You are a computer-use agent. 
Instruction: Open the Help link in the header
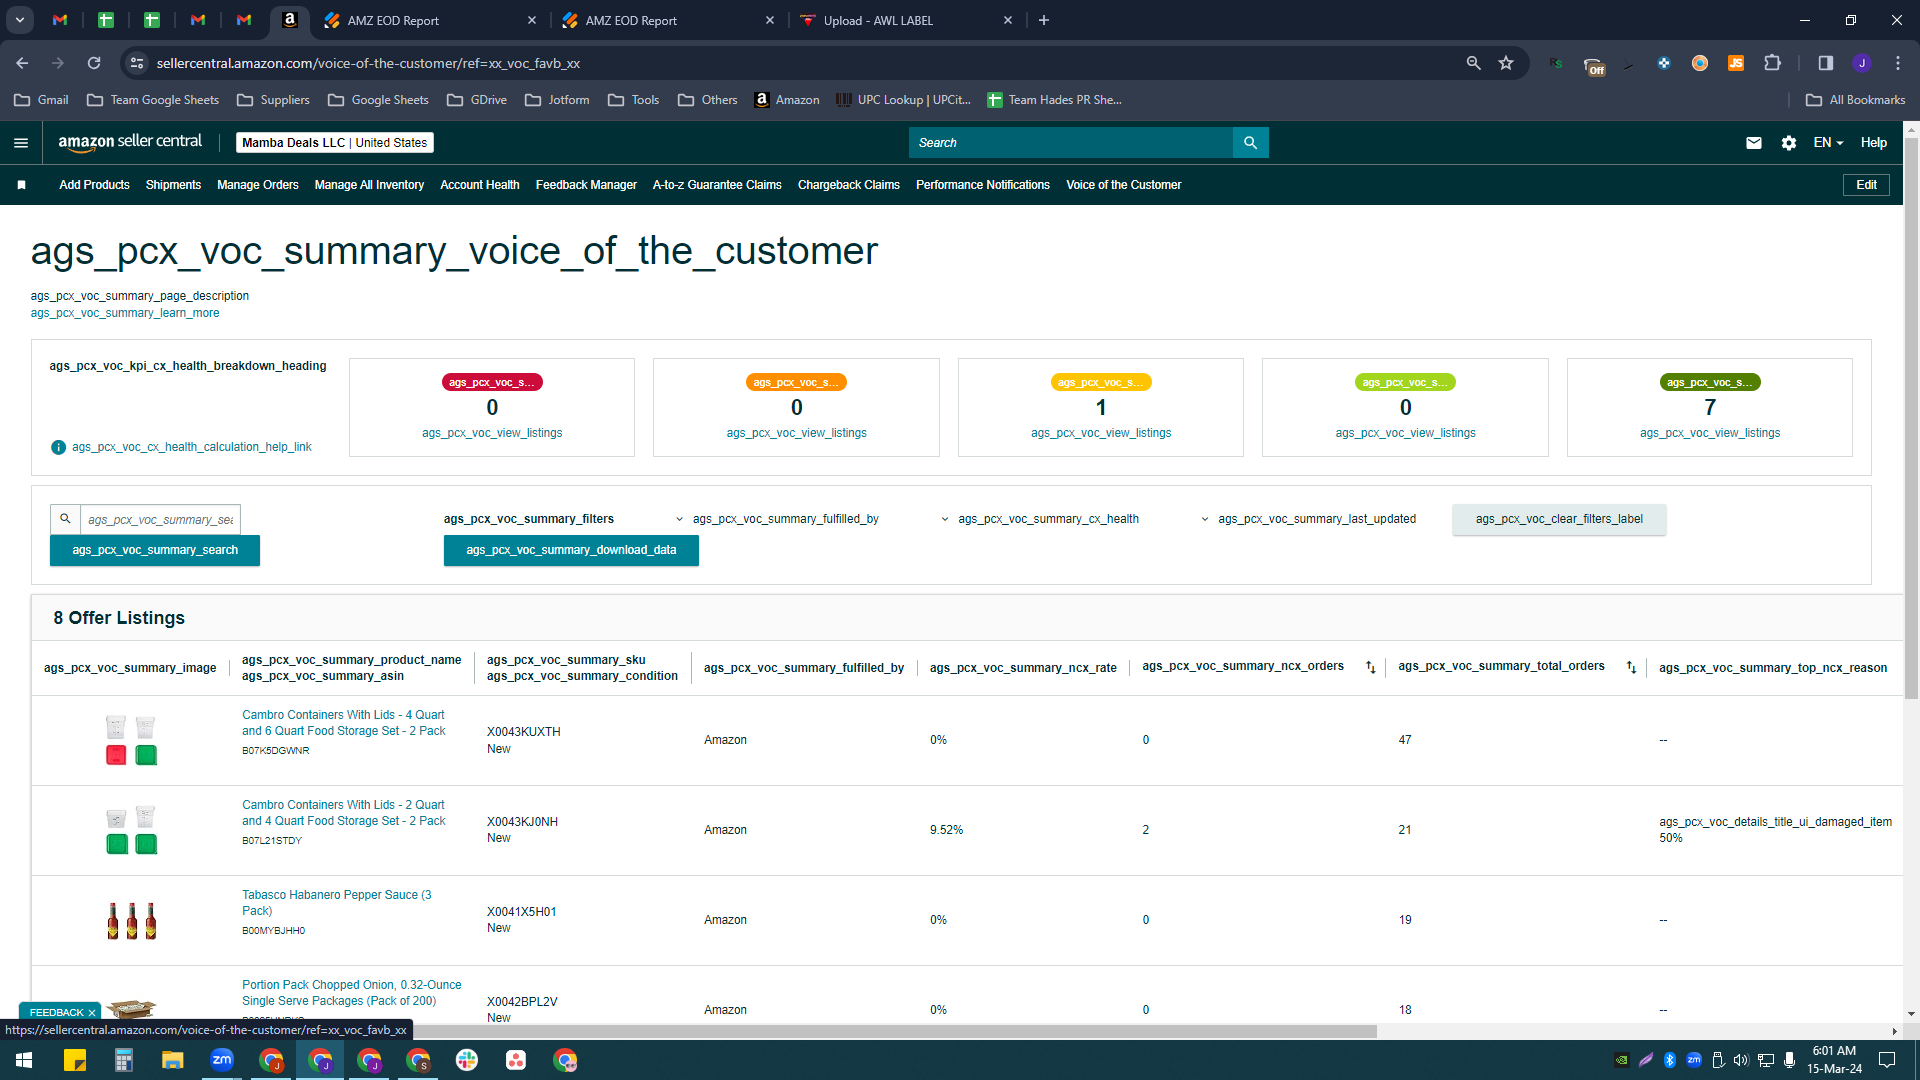[x=1874, y=143]
